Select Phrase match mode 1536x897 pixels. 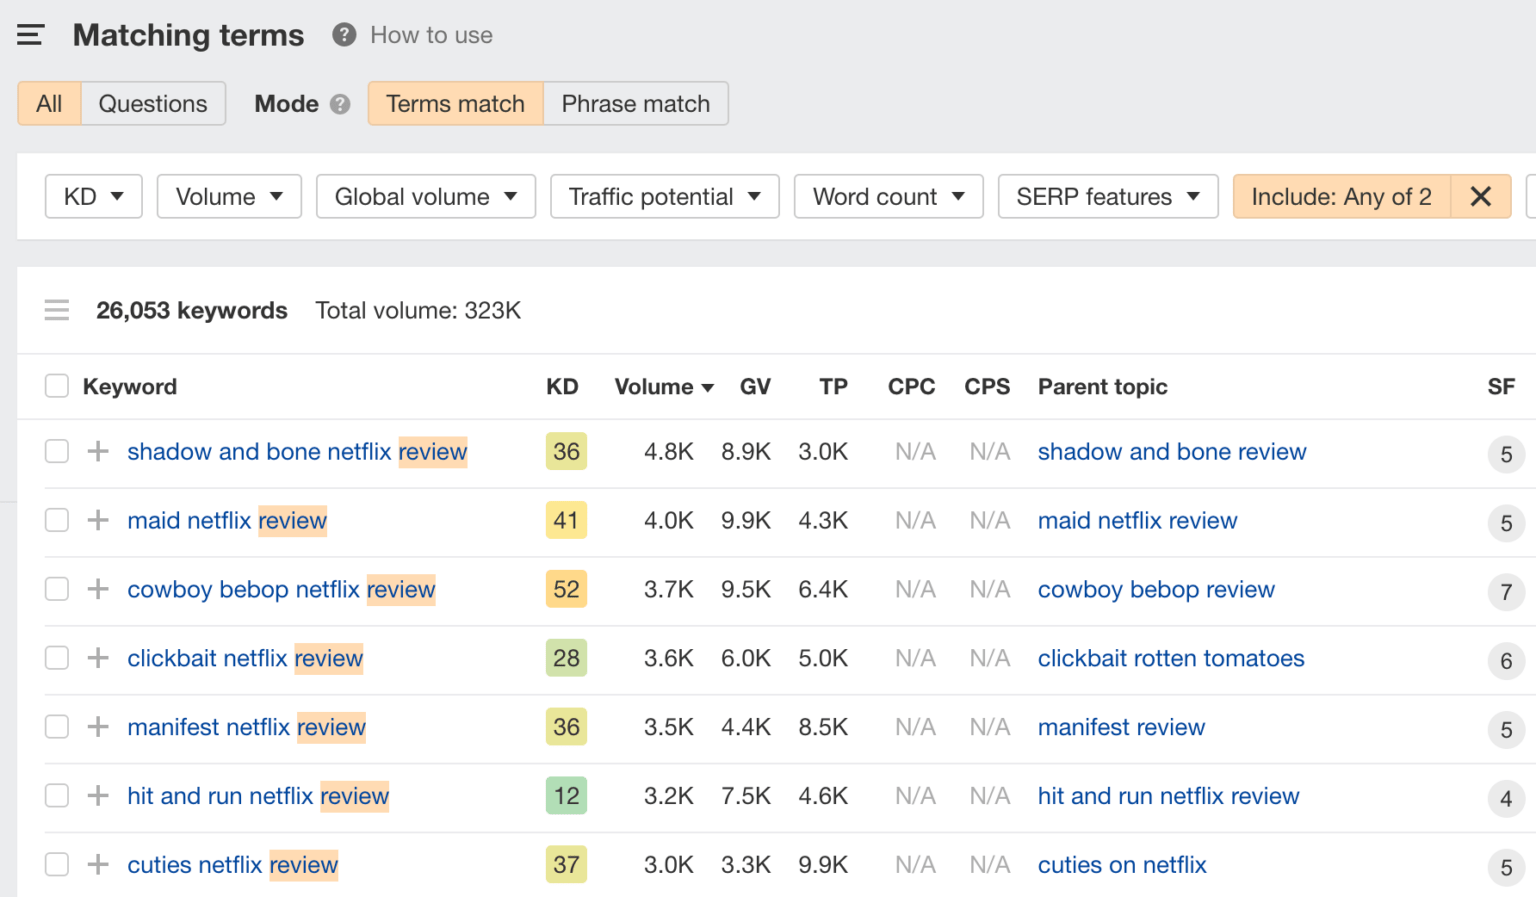pyautogui.click(x=636, y=104)
